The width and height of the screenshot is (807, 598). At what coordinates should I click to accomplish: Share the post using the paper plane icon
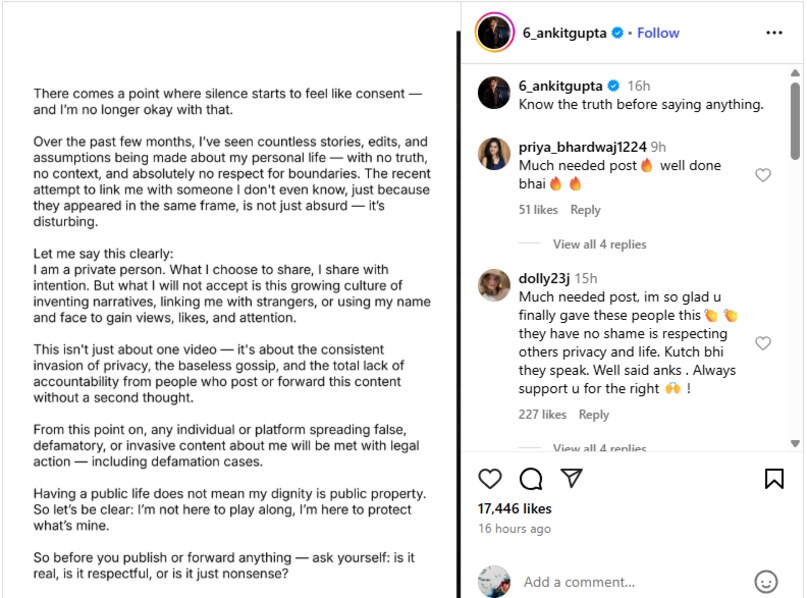pos(571,479)
